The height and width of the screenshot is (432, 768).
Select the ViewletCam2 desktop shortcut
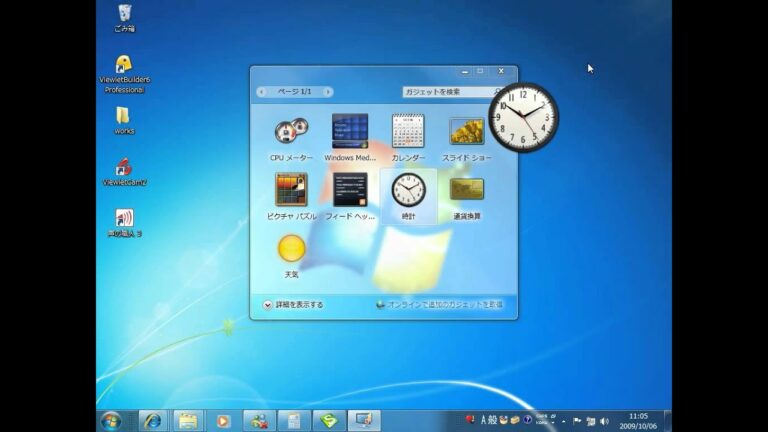click(x=124, y=172)
